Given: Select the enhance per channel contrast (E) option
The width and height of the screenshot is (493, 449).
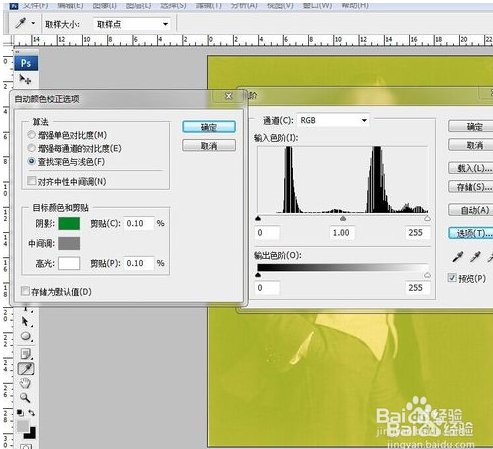Looking at the screenshot, I should click(75, 148).
